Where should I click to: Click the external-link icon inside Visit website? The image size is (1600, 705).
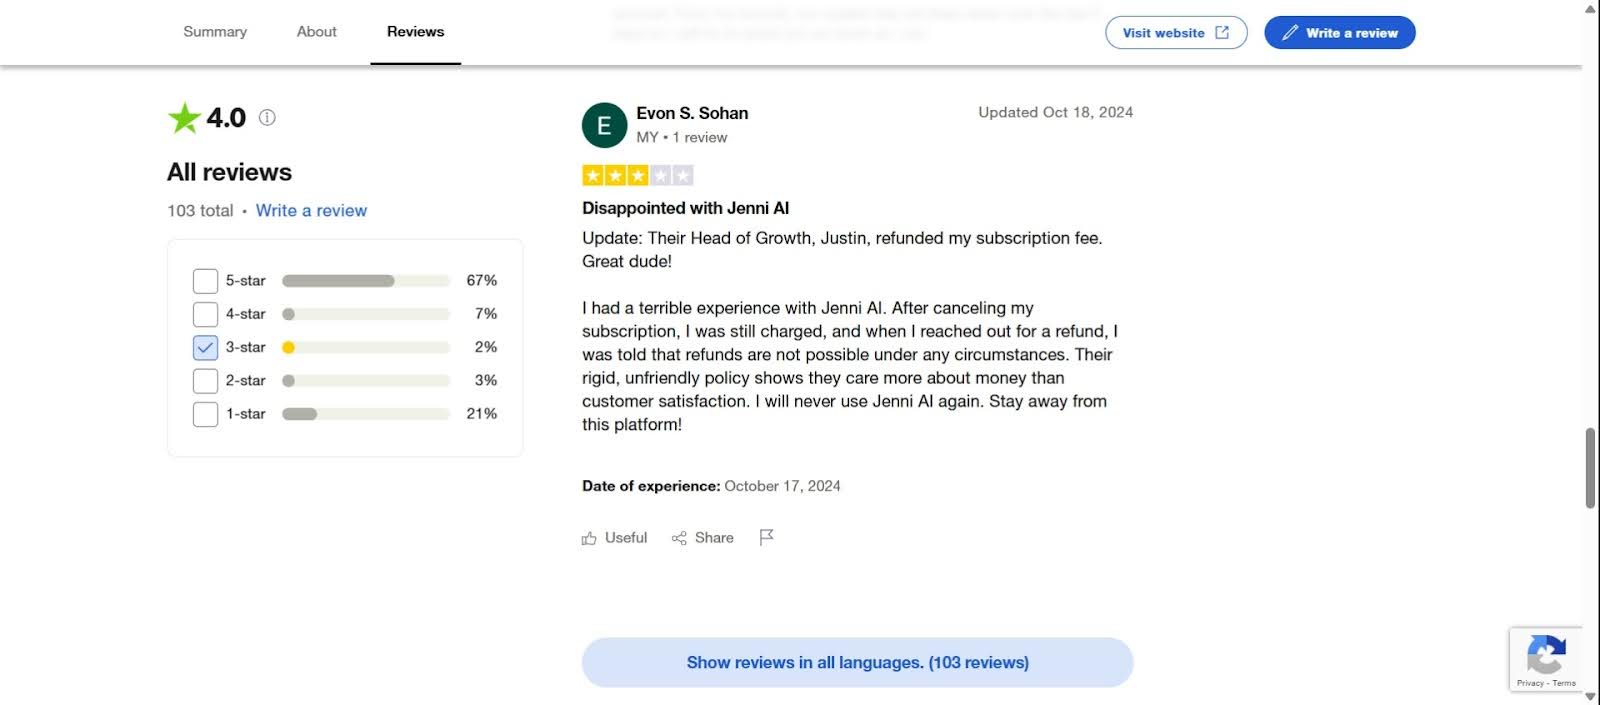coord(1221,32)
